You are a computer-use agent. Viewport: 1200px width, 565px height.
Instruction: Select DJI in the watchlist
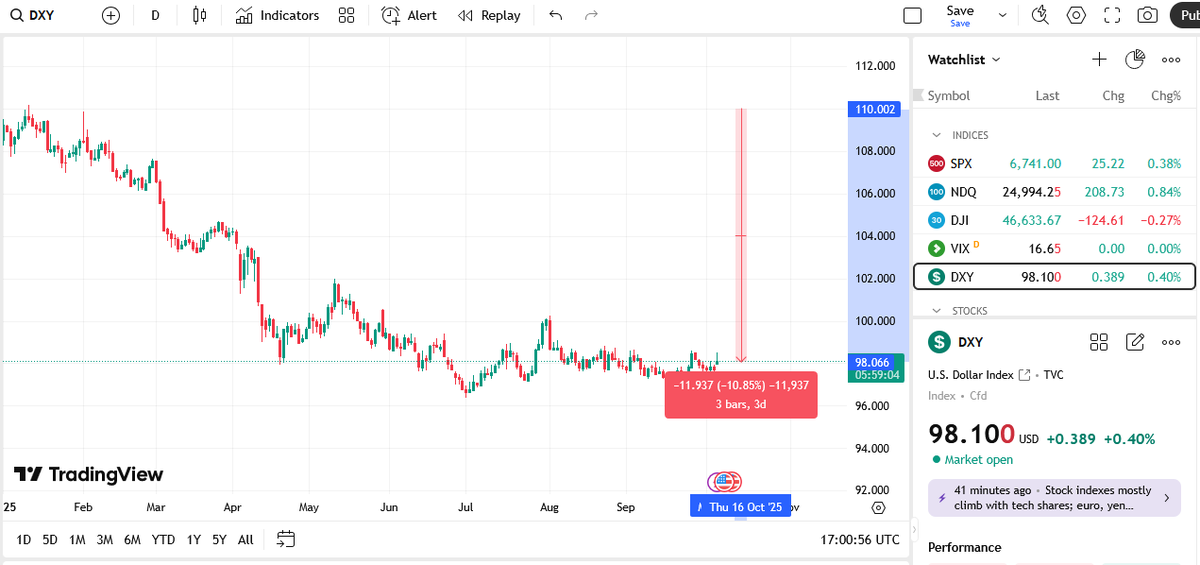(x=1055, y=220)
